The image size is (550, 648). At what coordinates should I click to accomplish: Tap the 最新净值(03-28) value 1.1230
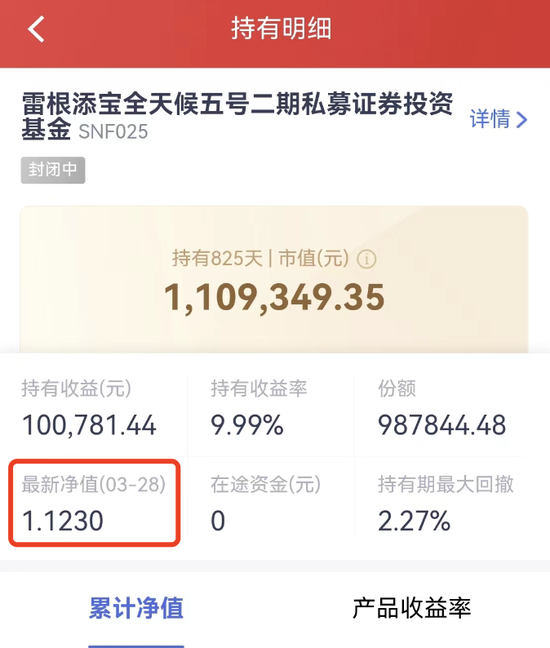(62, 521)
